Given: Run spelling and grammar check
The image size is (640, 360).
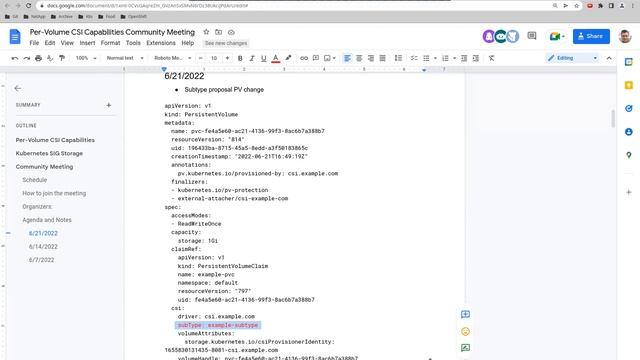Looking at the screenshot, I should (x=50, y=58).
